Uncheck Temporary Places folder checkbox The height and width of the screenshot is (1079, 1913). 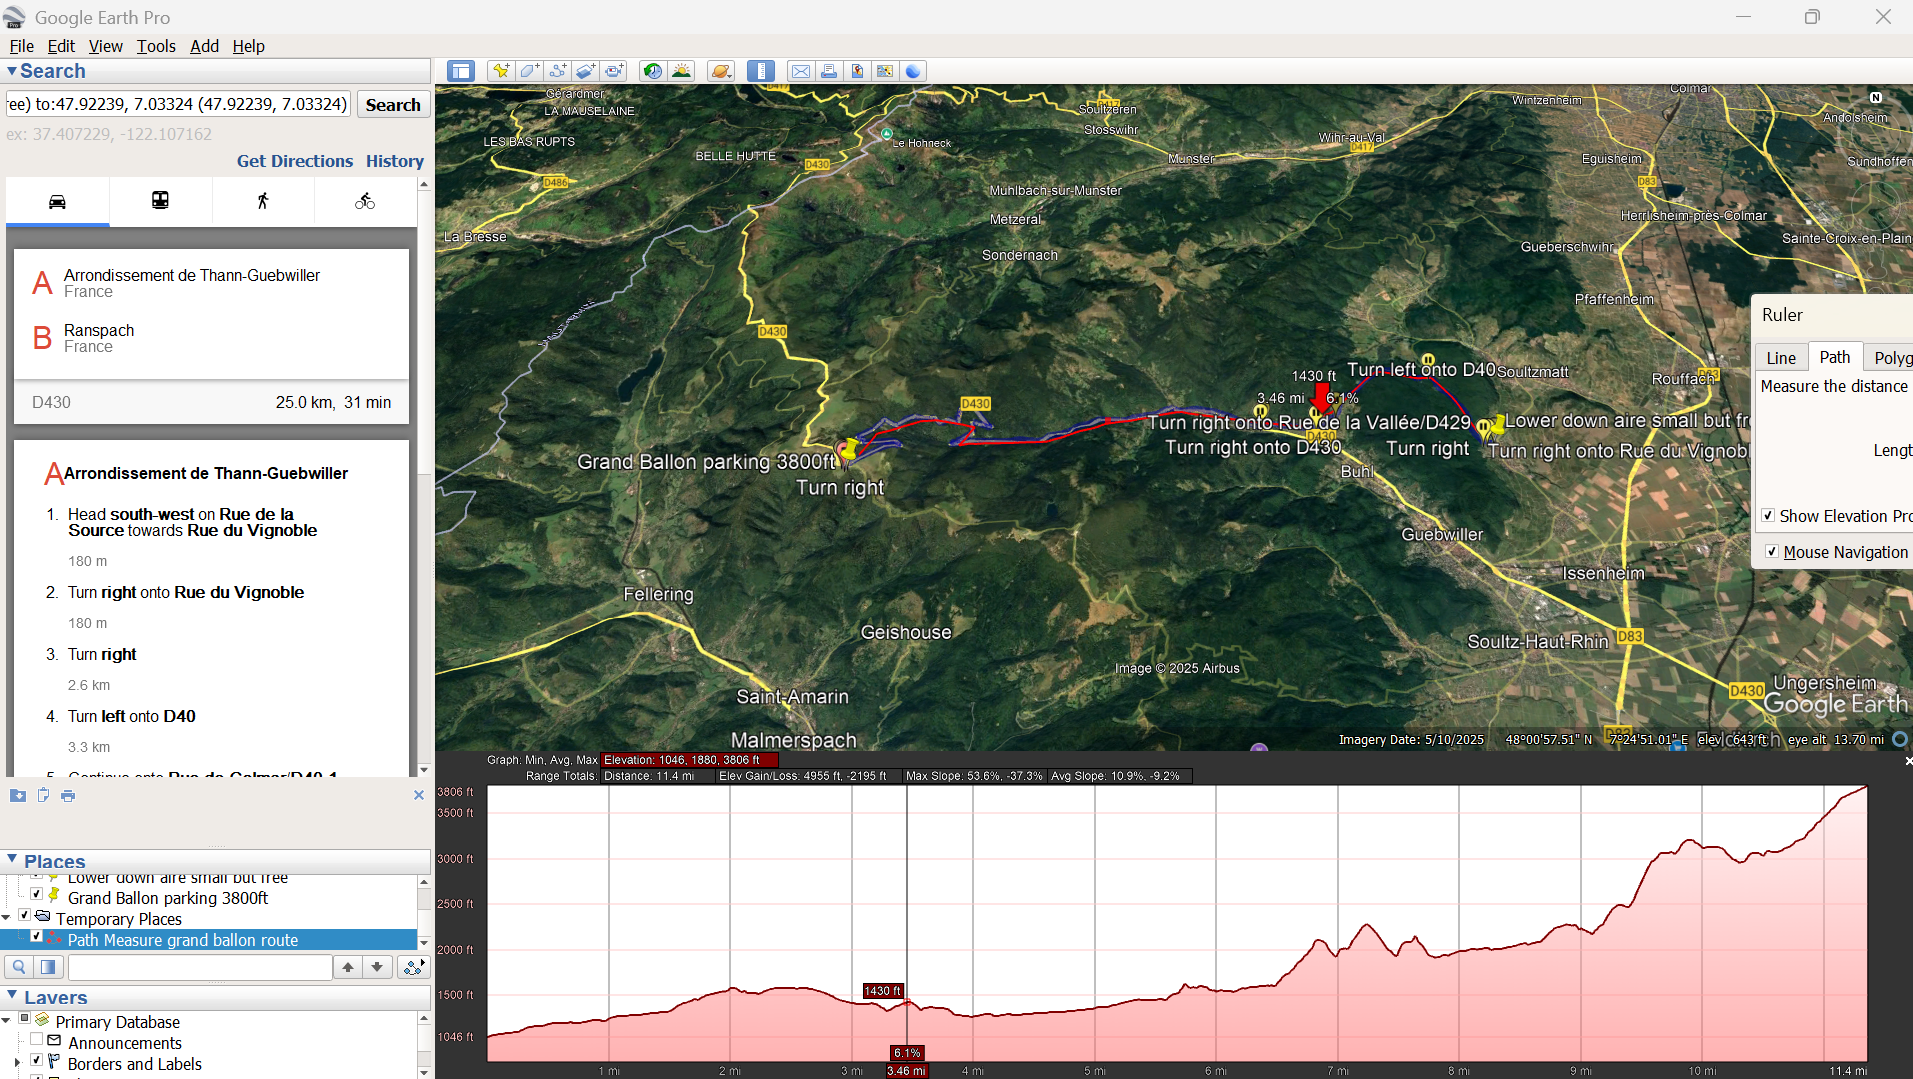click(x=25, y=915)
